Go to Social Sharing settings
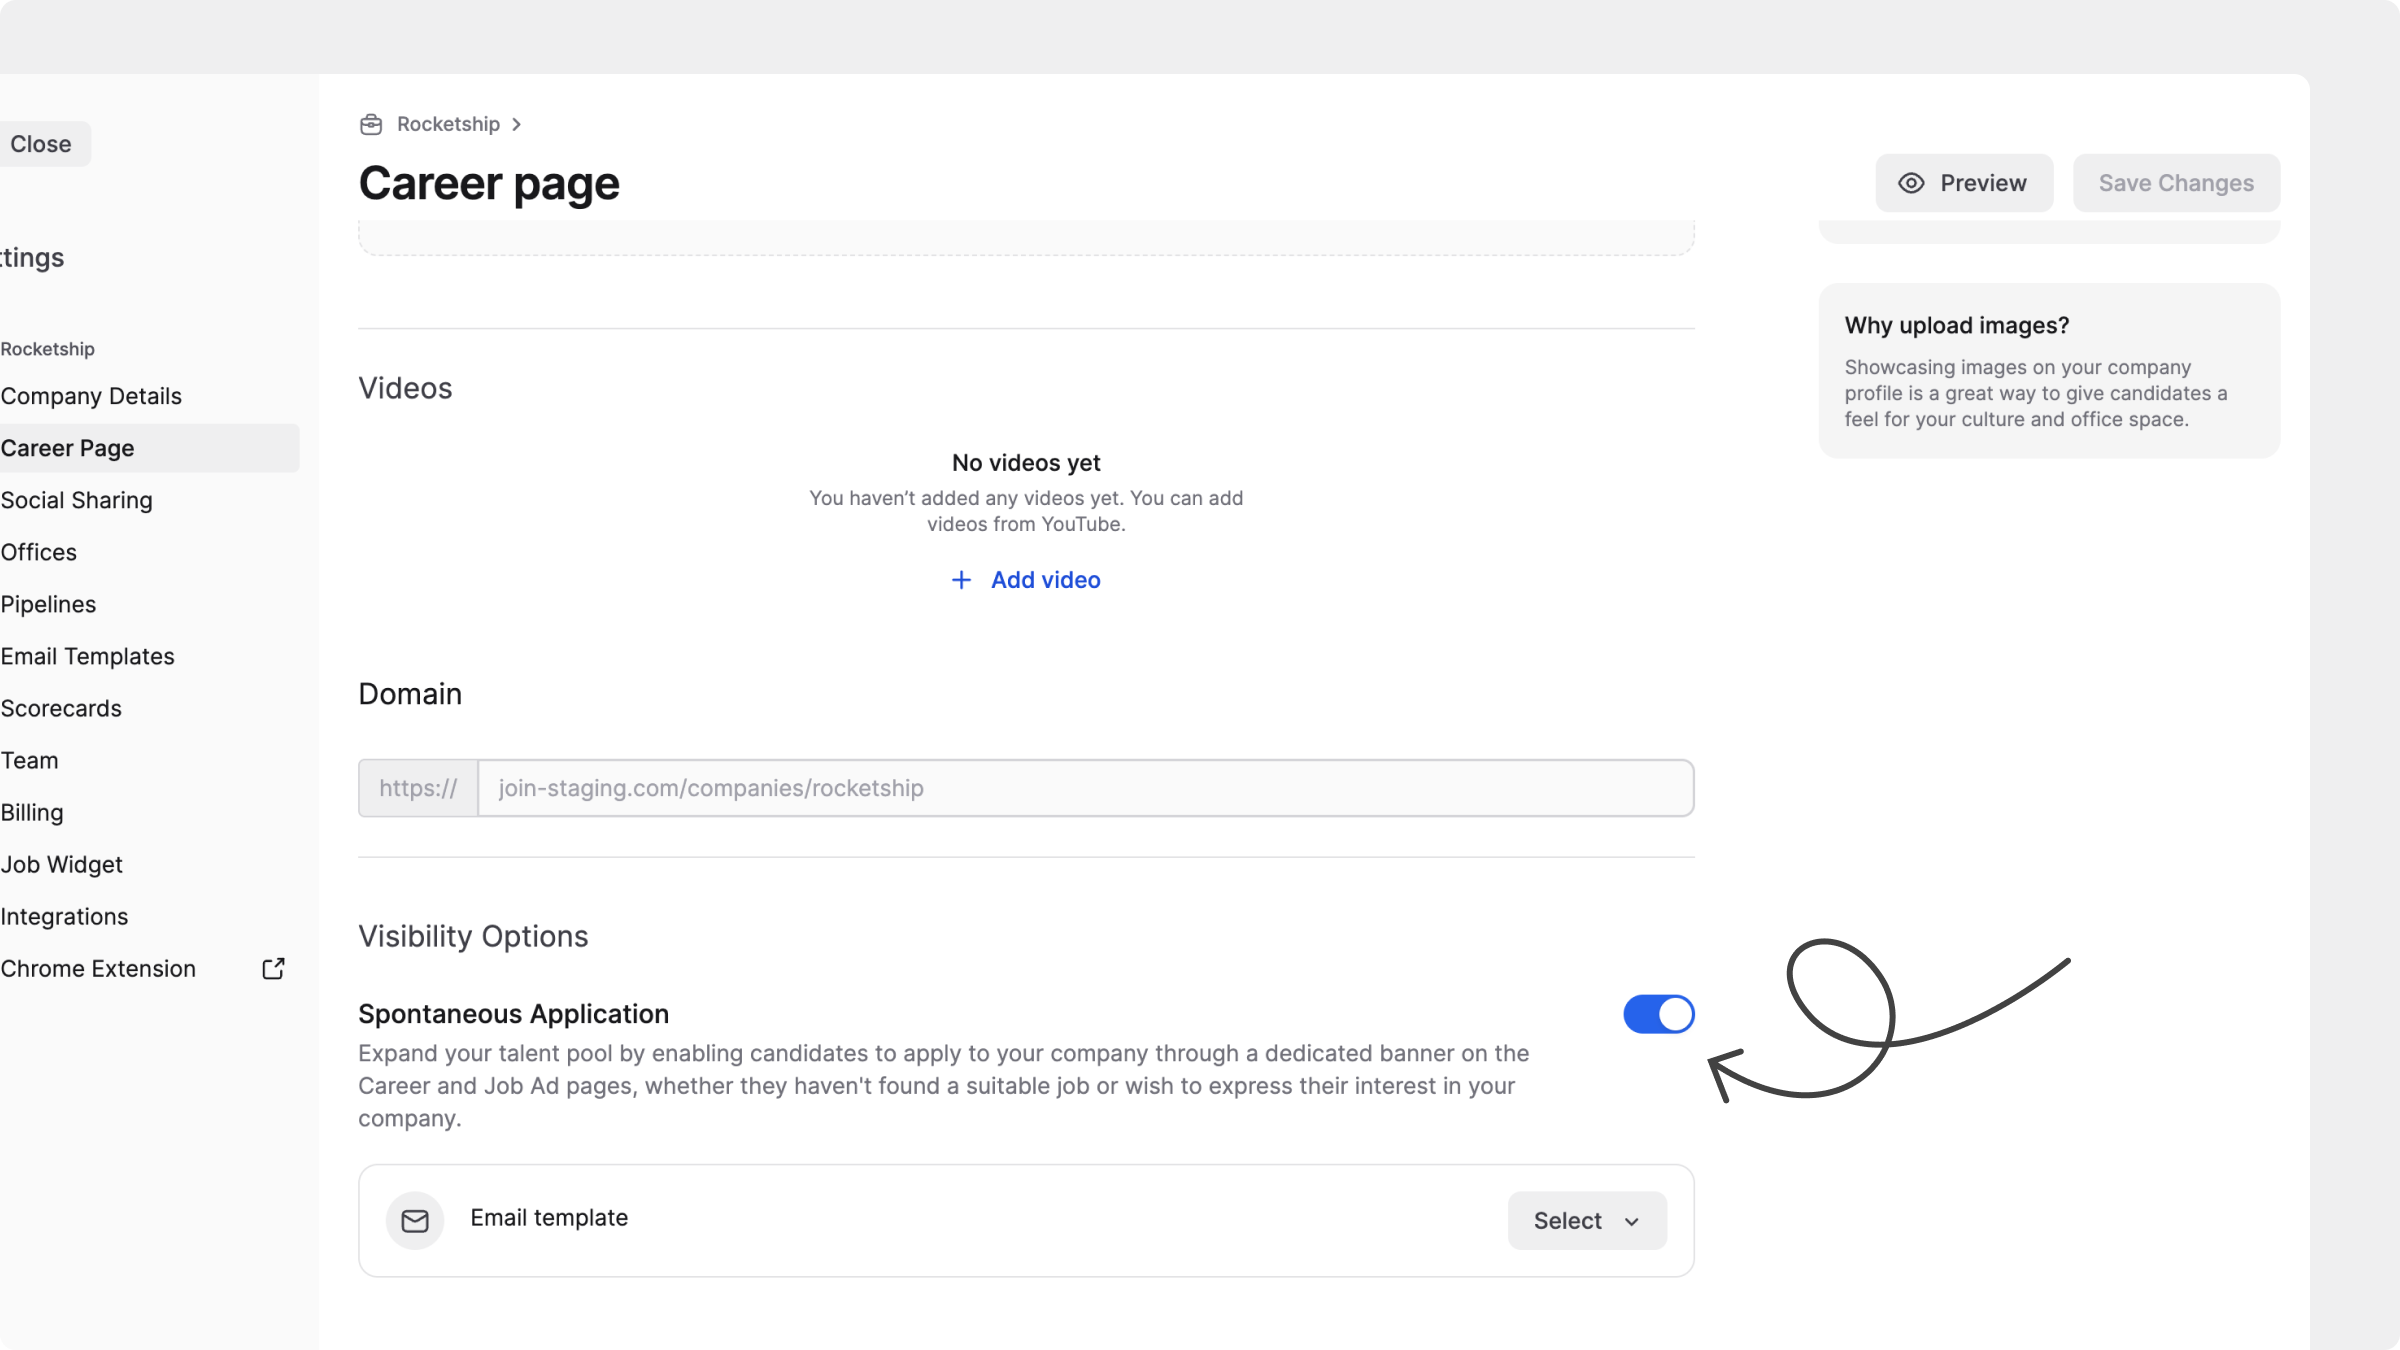This screenshot has height=1350, width=2400. point(77,500)
